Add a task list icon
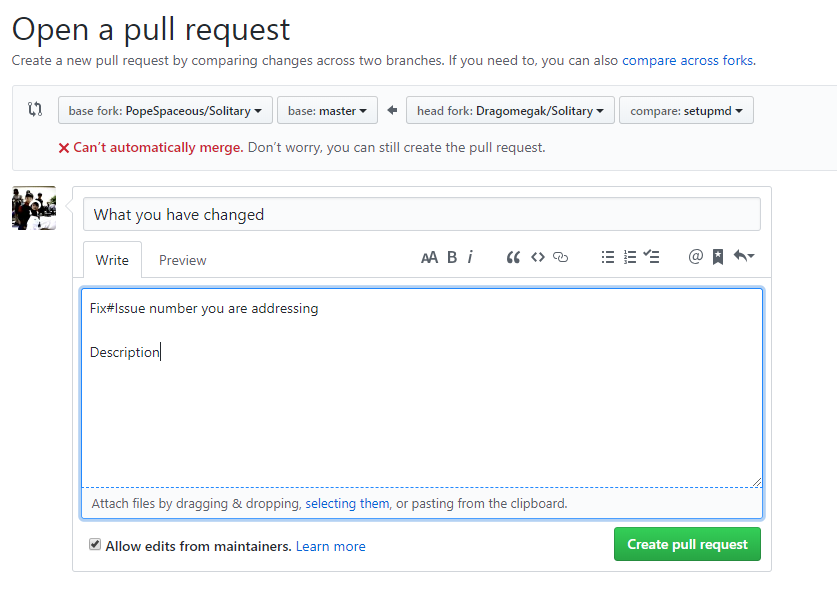 click(651, 257)
